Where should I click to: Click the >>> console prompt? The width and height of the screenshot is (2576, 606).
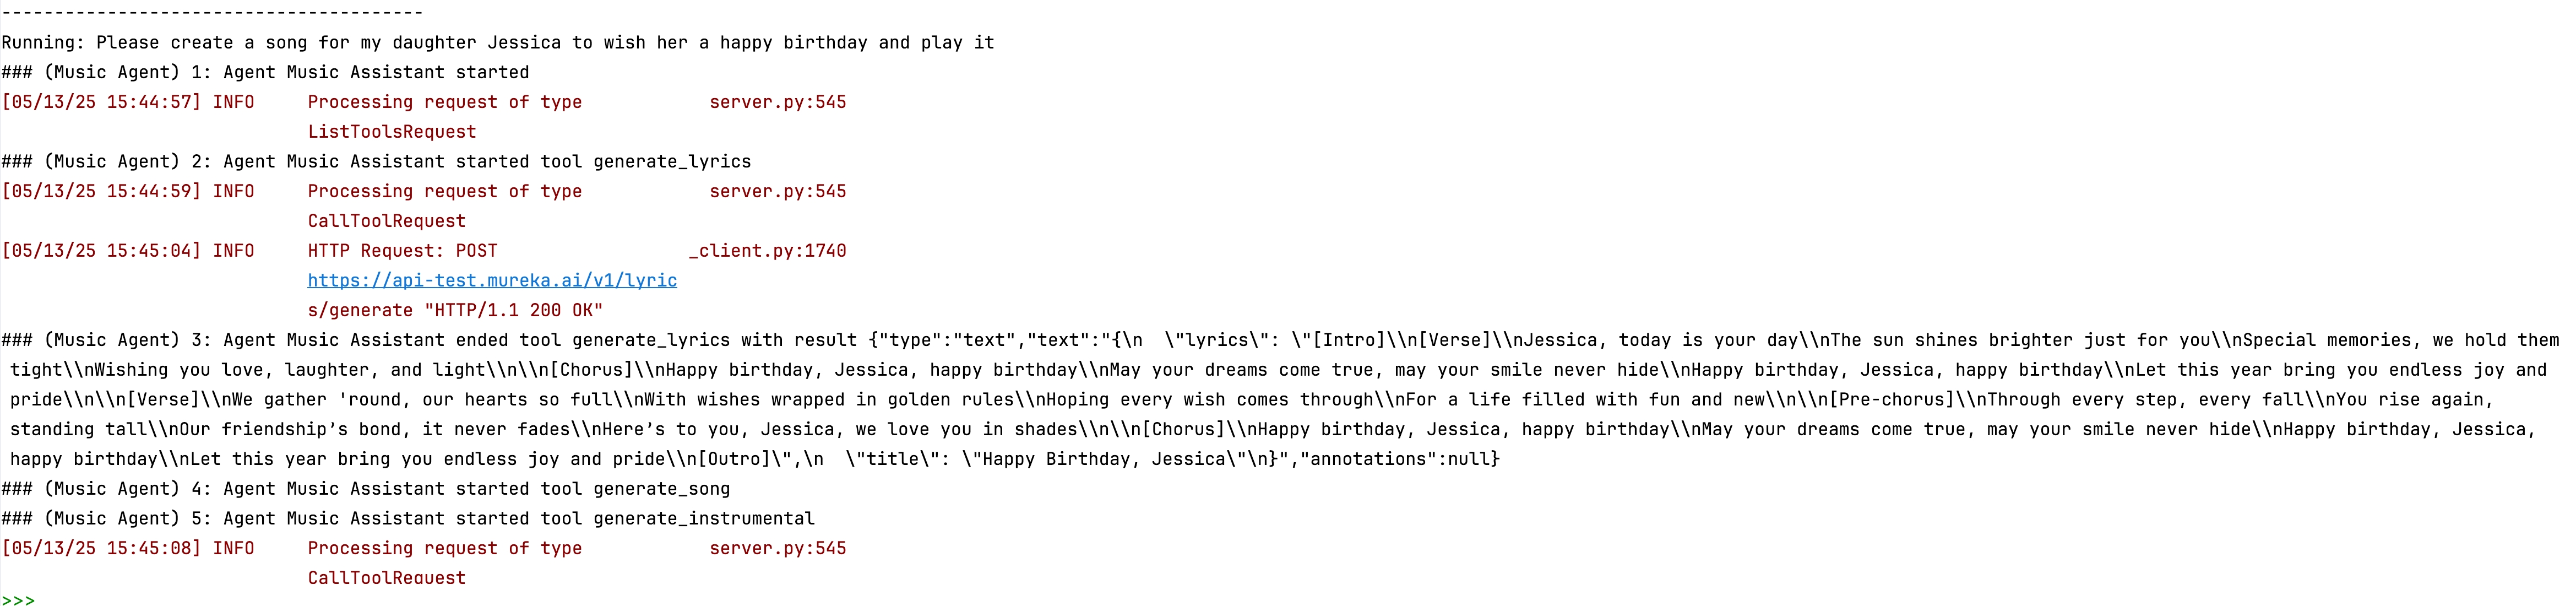18,600
